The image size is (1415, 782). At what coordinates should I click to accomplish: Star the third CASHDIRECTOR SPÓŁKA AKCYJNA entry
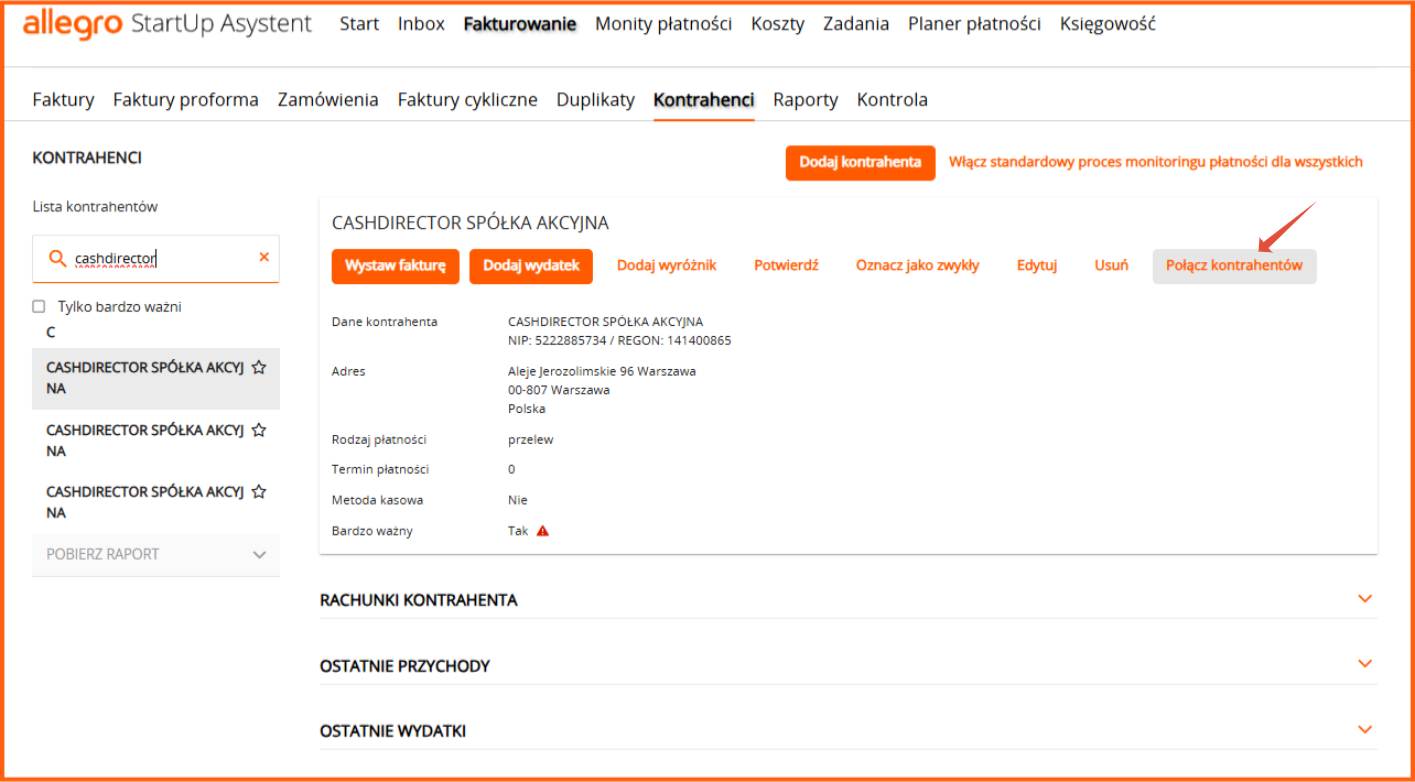(x=259, y=492)
